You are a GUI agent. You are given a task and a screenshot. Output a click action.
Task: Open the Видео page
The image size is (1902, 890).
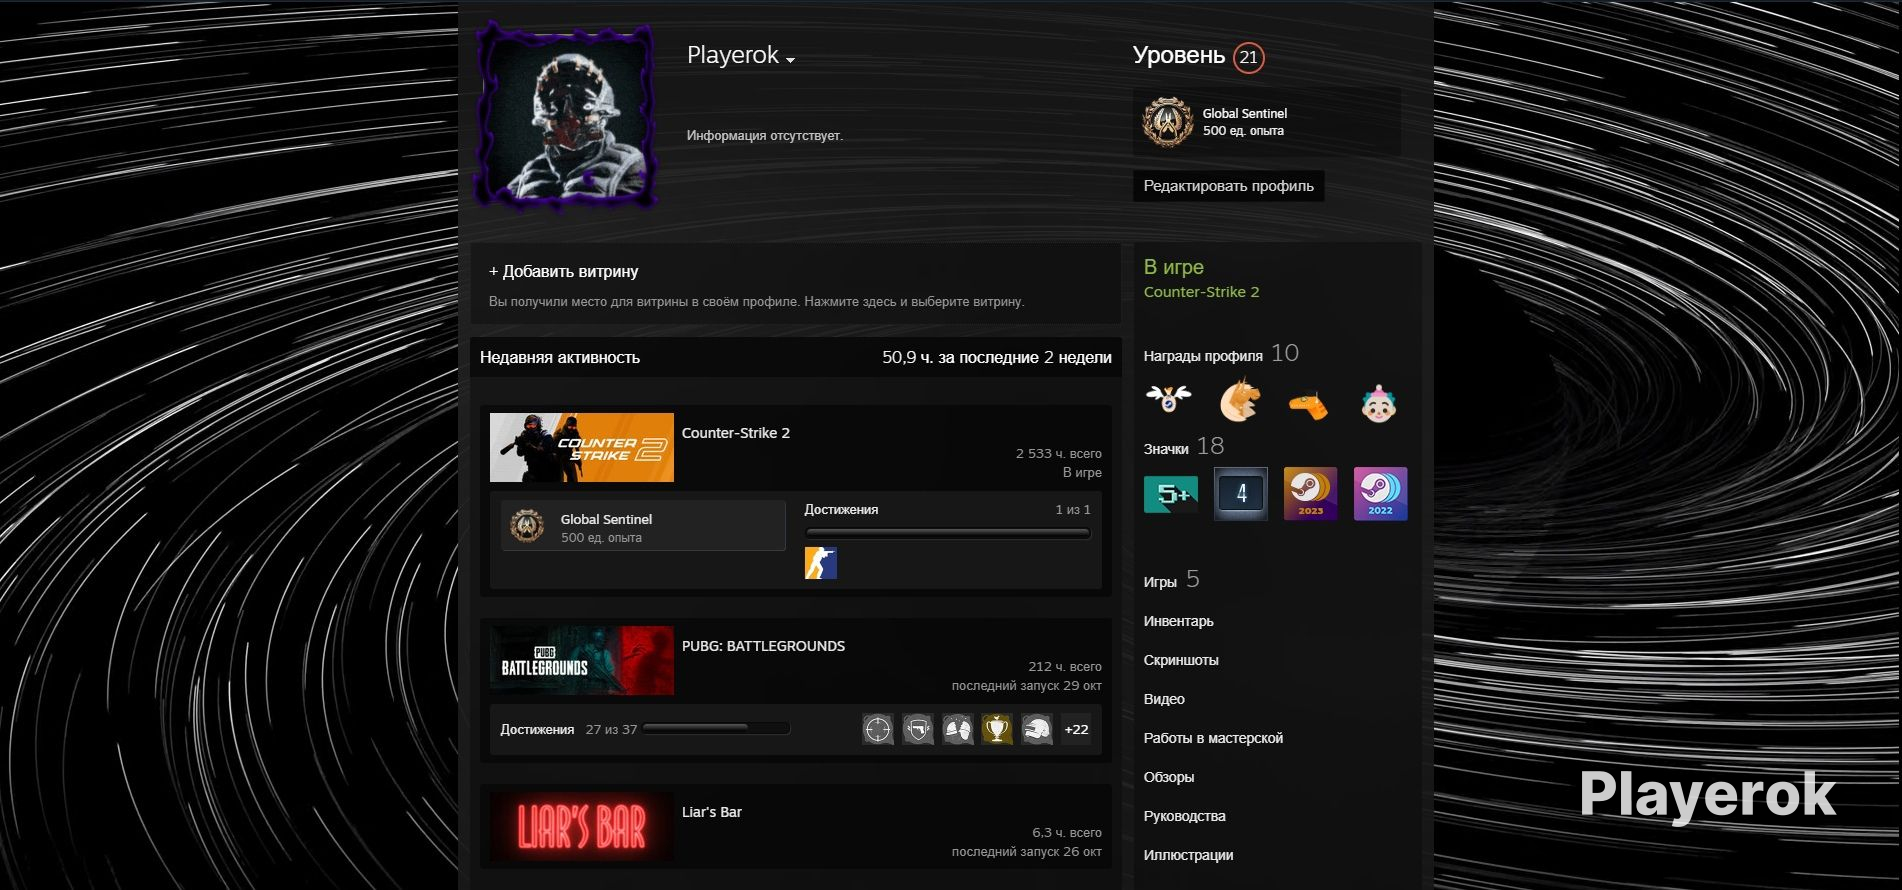pos(1164,699)
